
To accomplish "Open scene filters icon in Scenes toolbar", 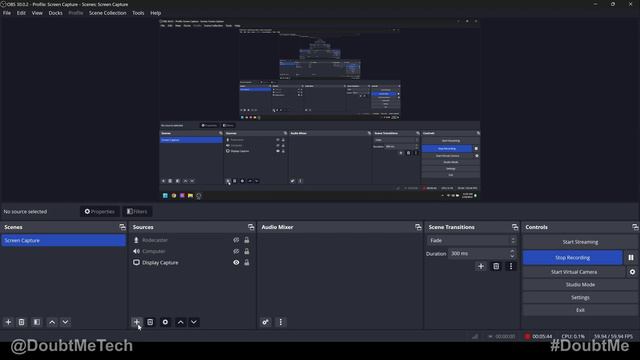I will coord(37,322).
